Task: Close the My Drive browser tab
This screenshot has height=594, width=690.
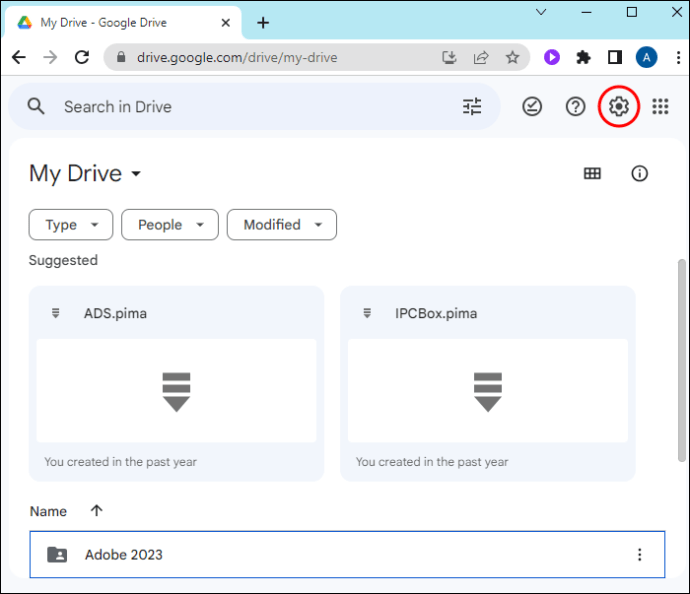Action: tap(226, 22)
